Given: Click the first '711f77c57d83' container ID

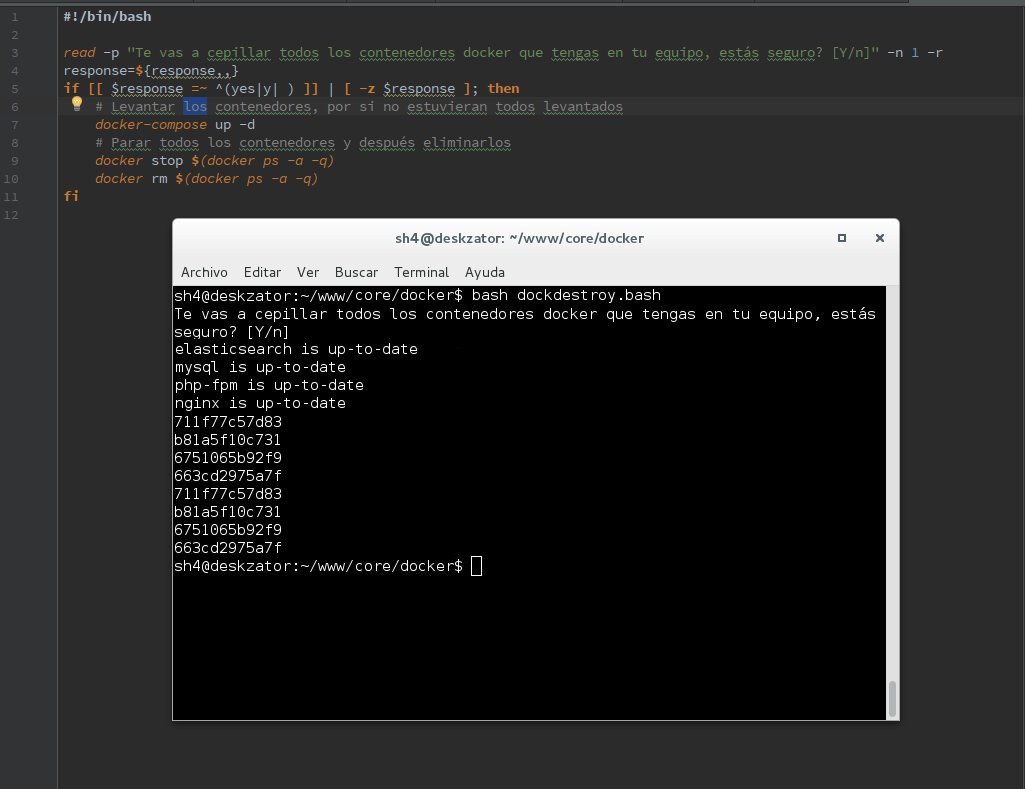Looking at the screenshot, I should click(x=228, y=422).
